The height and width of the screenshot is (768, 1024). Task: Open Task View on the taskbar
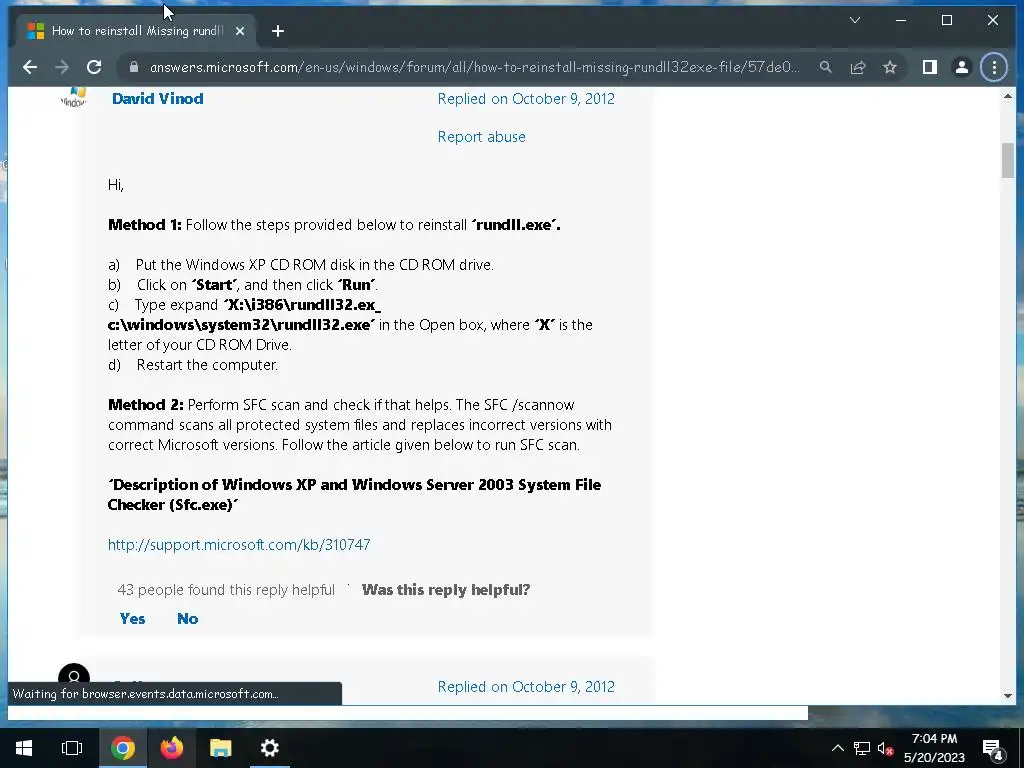click(72, 748)
